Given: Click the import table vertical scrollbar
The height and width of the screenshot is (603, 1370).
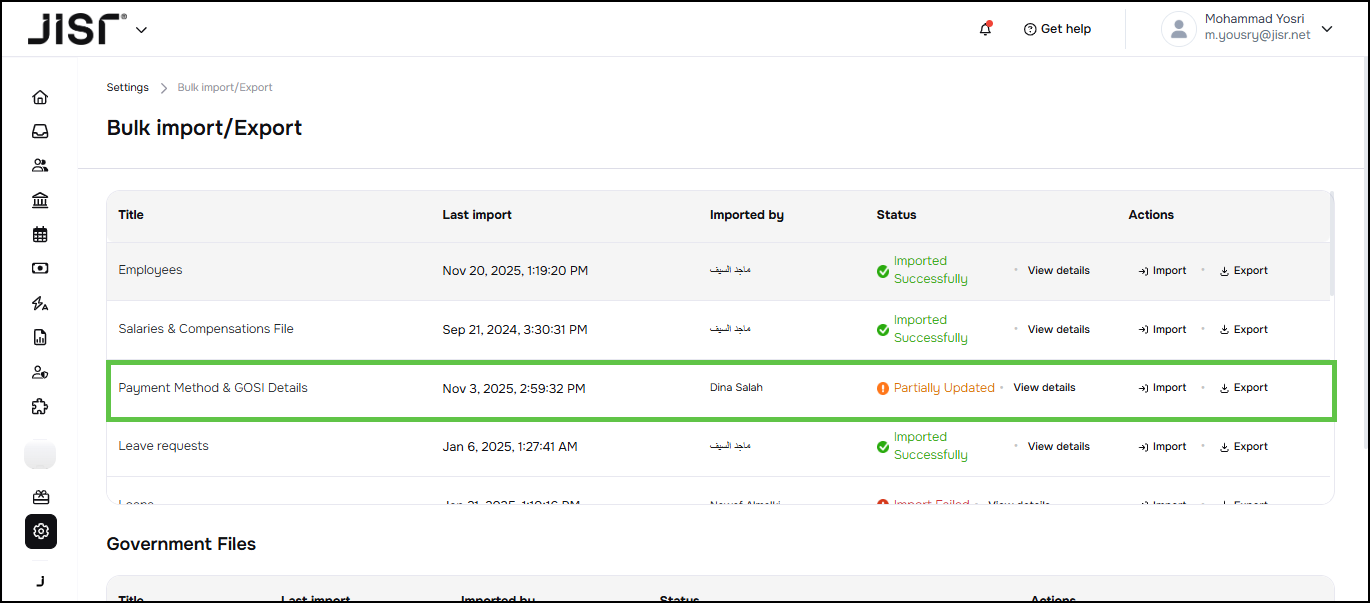Looking at the screenshot, I should 1331,245.
